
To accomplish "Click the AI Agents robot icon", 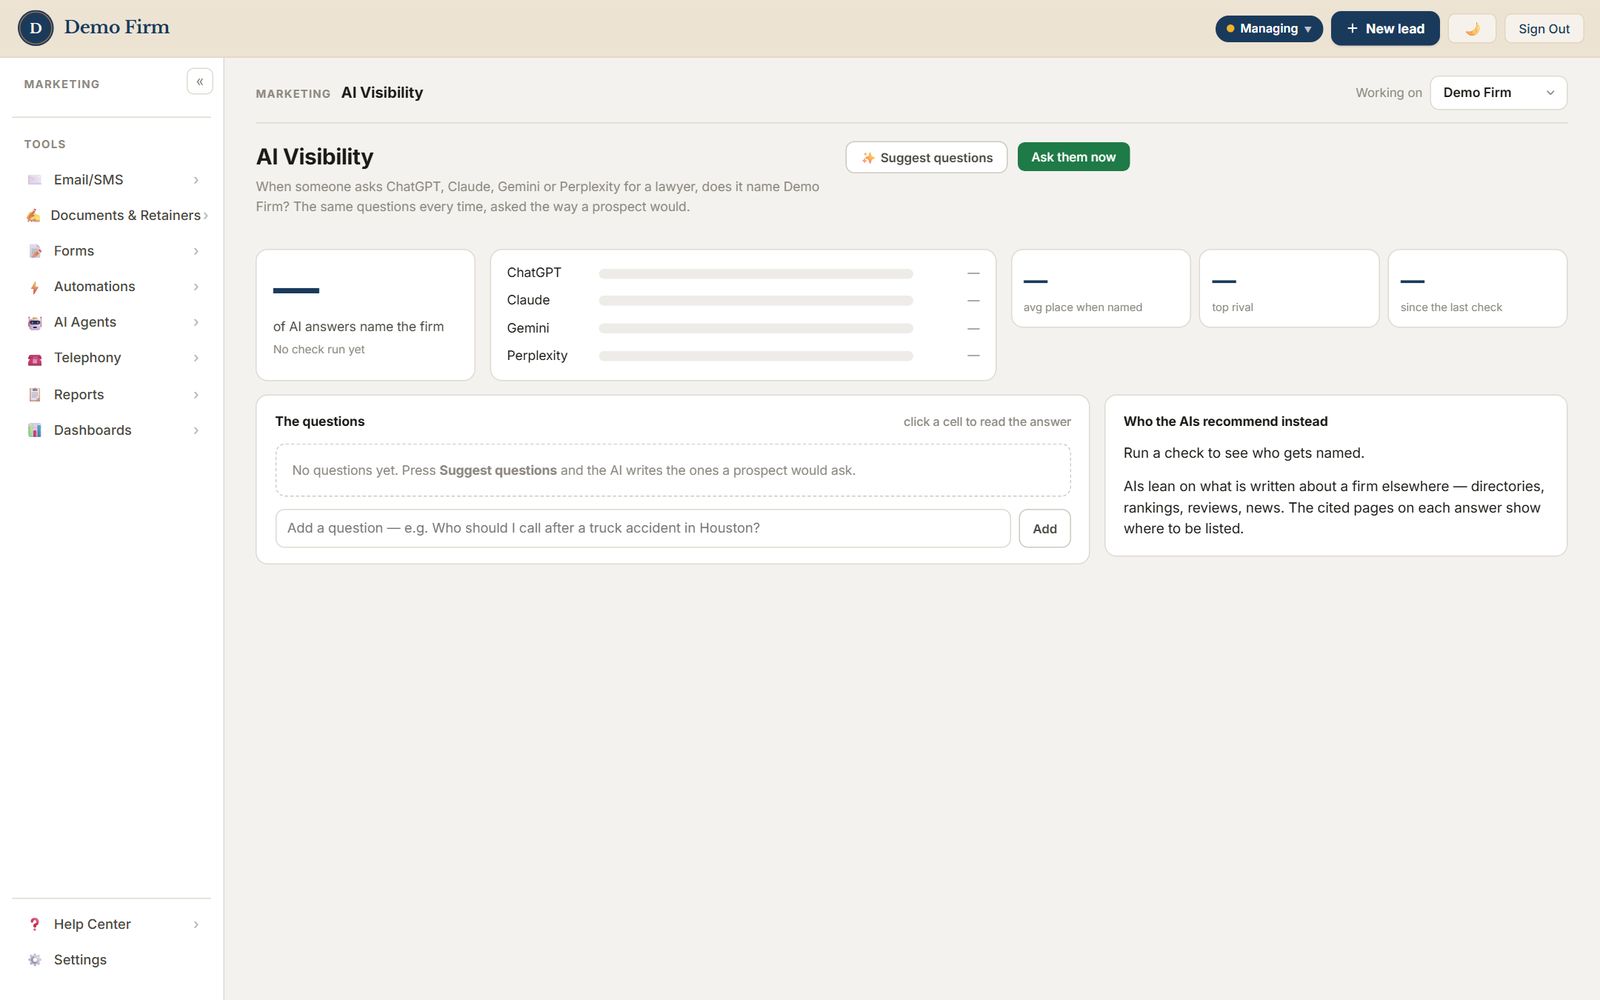I will tap(35, 322).
